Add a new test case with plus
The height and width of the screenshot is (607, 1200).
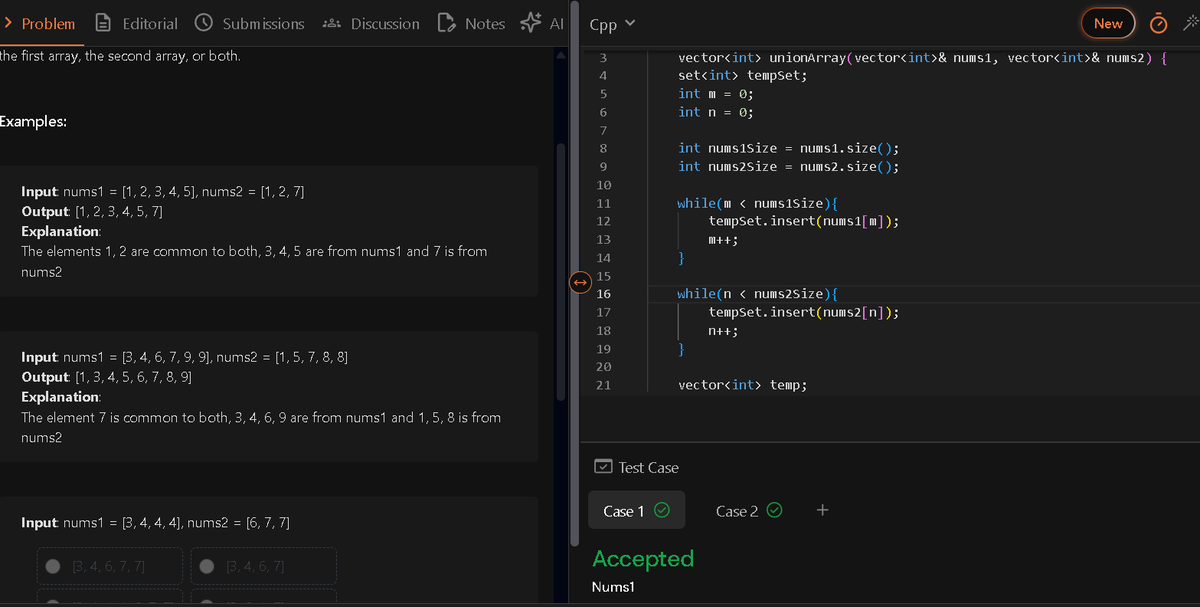pyautogui.click(x=822, y=510)
